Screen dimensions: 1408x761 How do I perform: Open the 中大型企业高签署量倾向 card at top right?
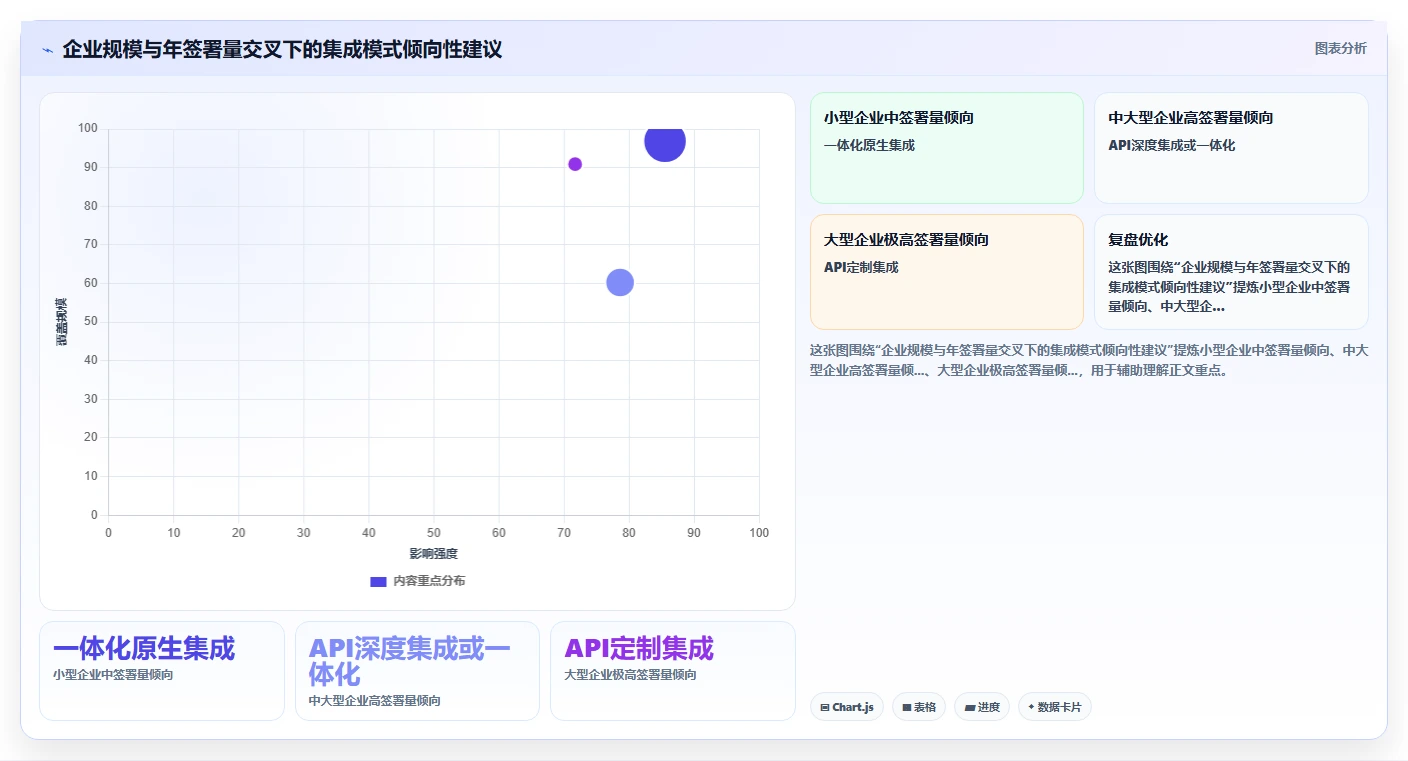(1231, 148)
